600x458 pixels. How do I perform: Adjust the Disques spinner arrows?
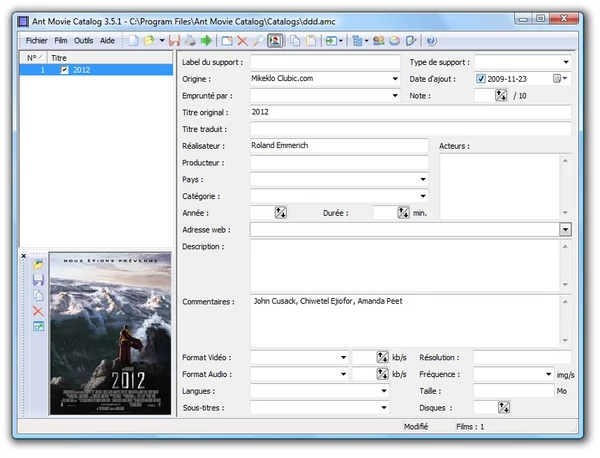(x=504, y=407)
